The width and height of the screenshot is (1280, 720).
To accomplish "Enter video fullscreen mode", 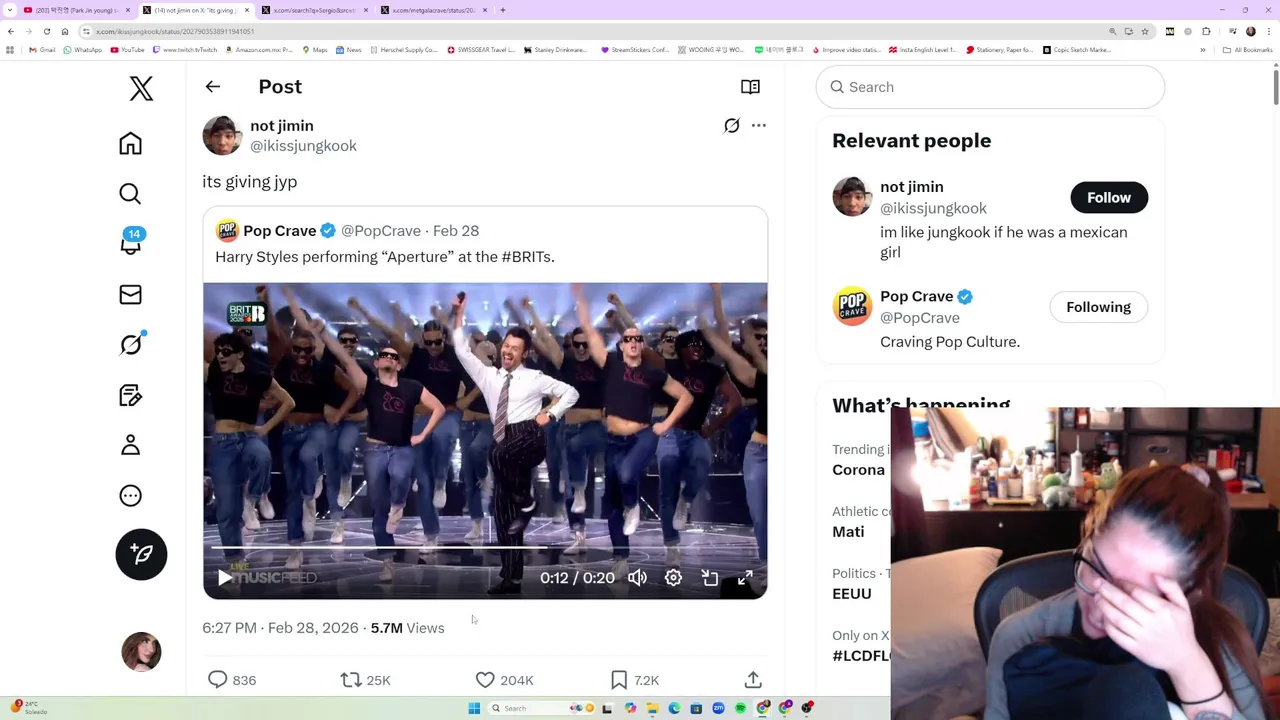I will point(745,578).
